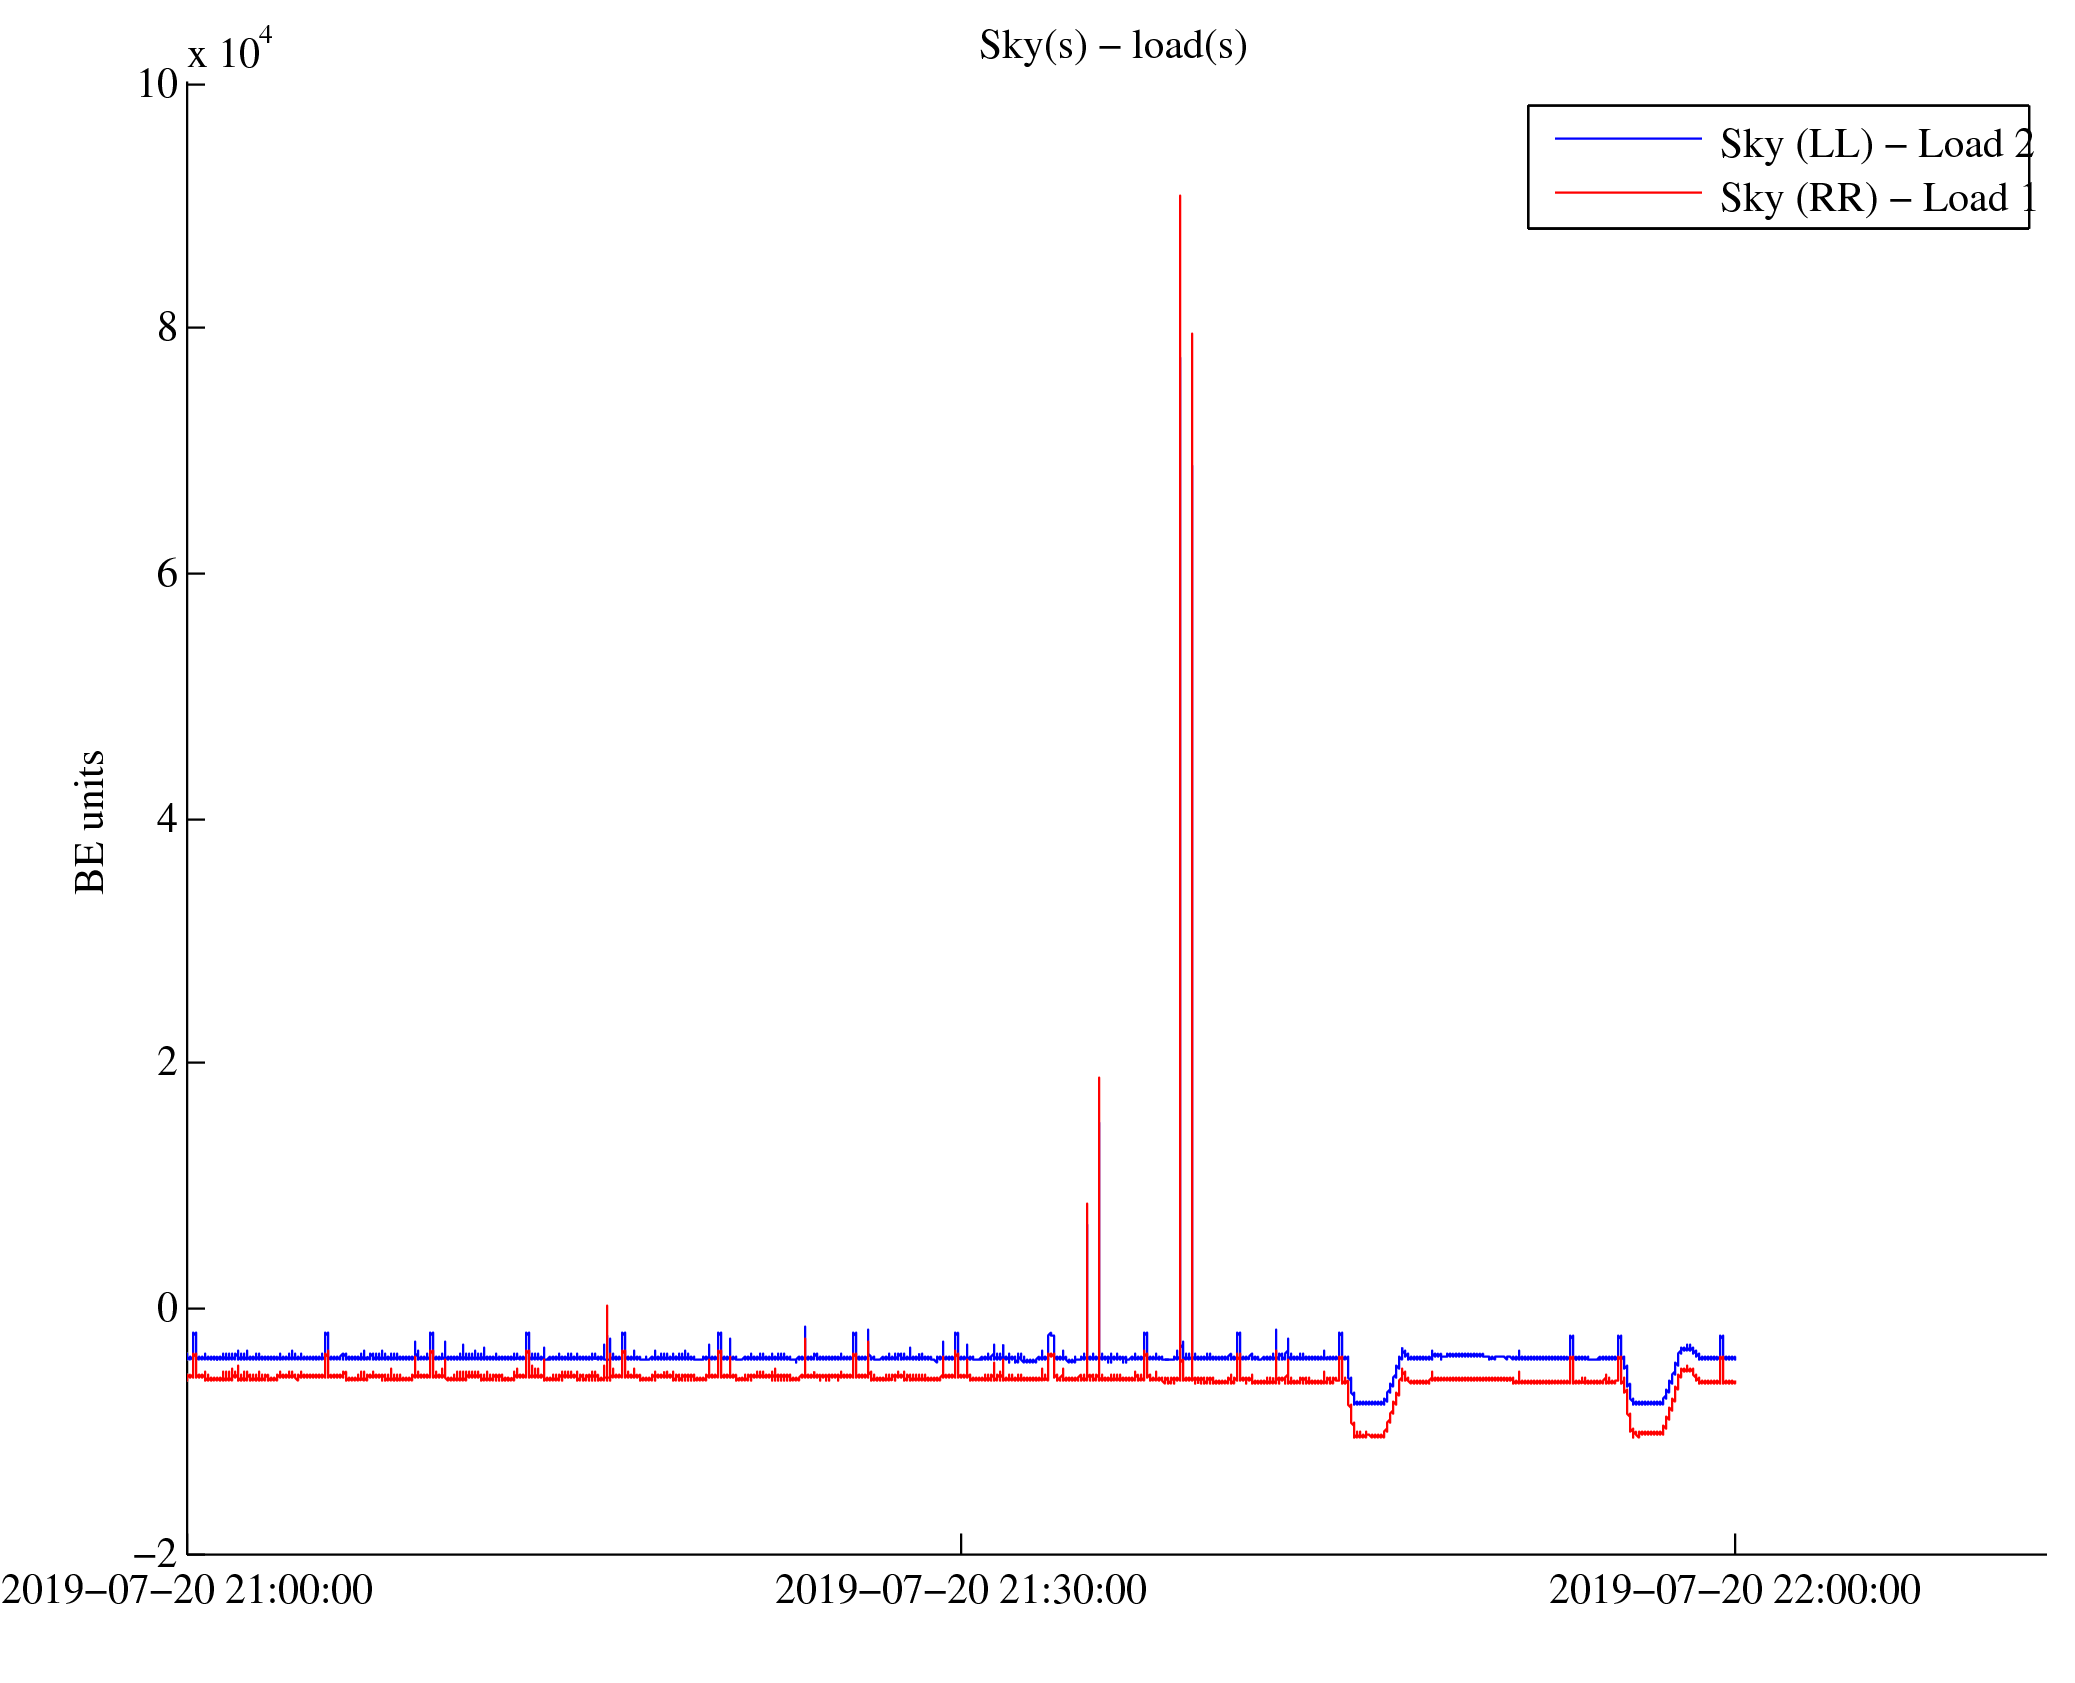Click the y-axis tick label 8
Viewport: 2075px width, 1683px height.
167,327
